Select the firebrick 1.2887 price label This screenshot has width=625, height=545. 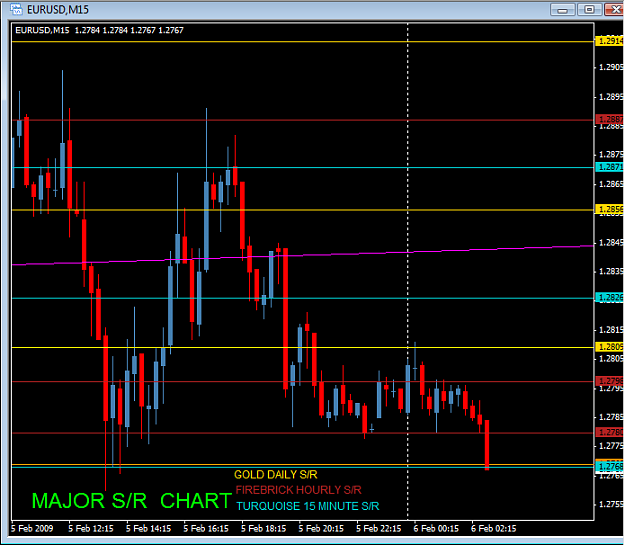(x=609, y=119)
